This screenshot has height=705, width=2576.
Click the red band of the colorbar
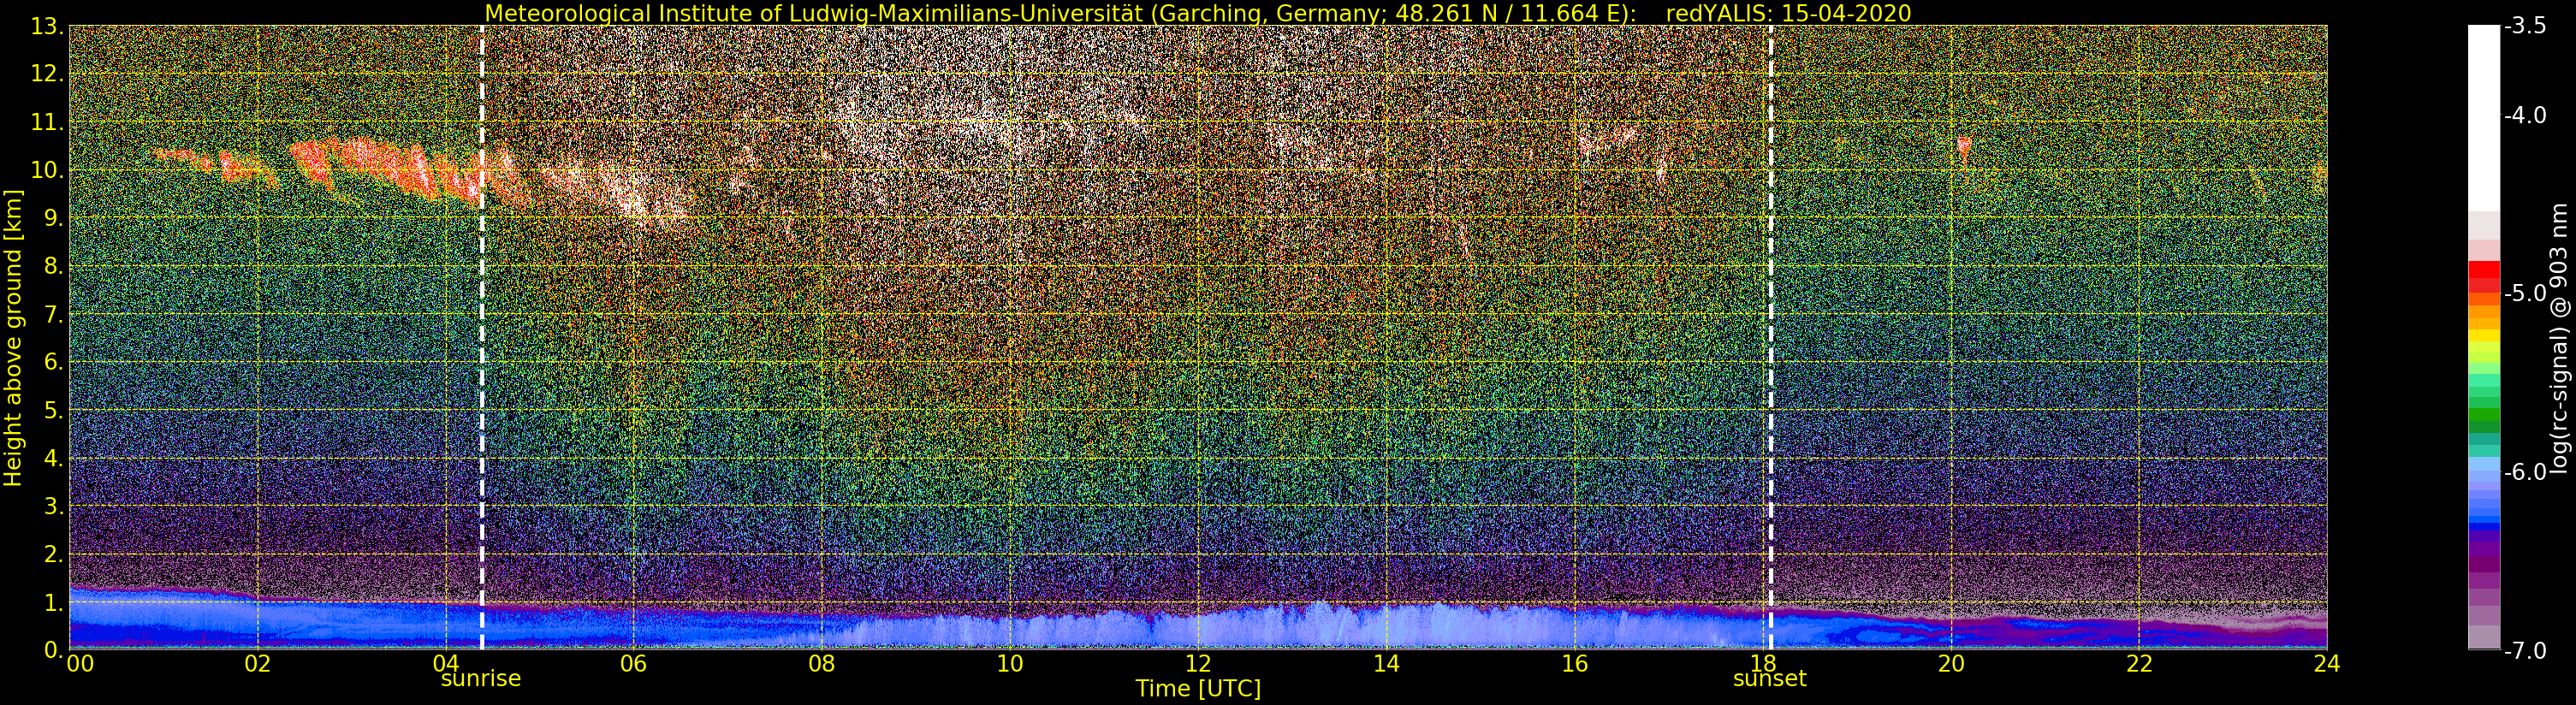(x=2483, y=269)
